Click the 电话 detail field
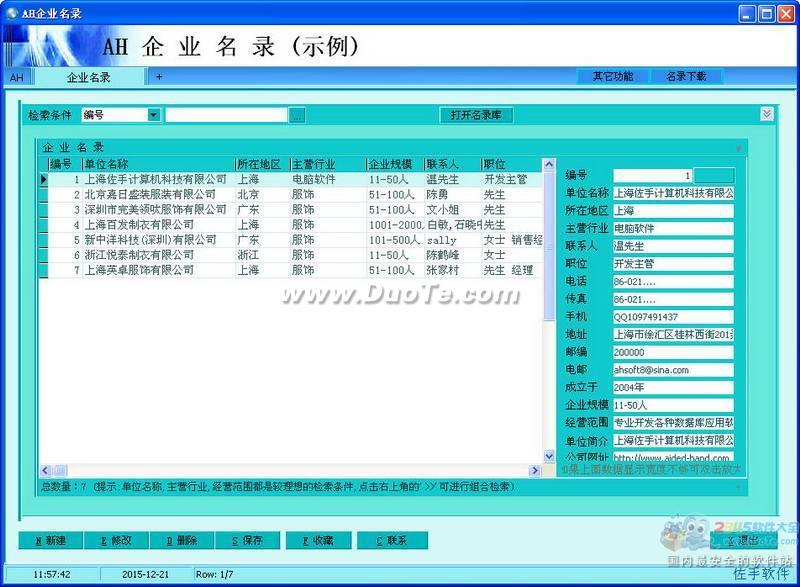Viewport: 800px width, 587px height. (x=673, y=282)
